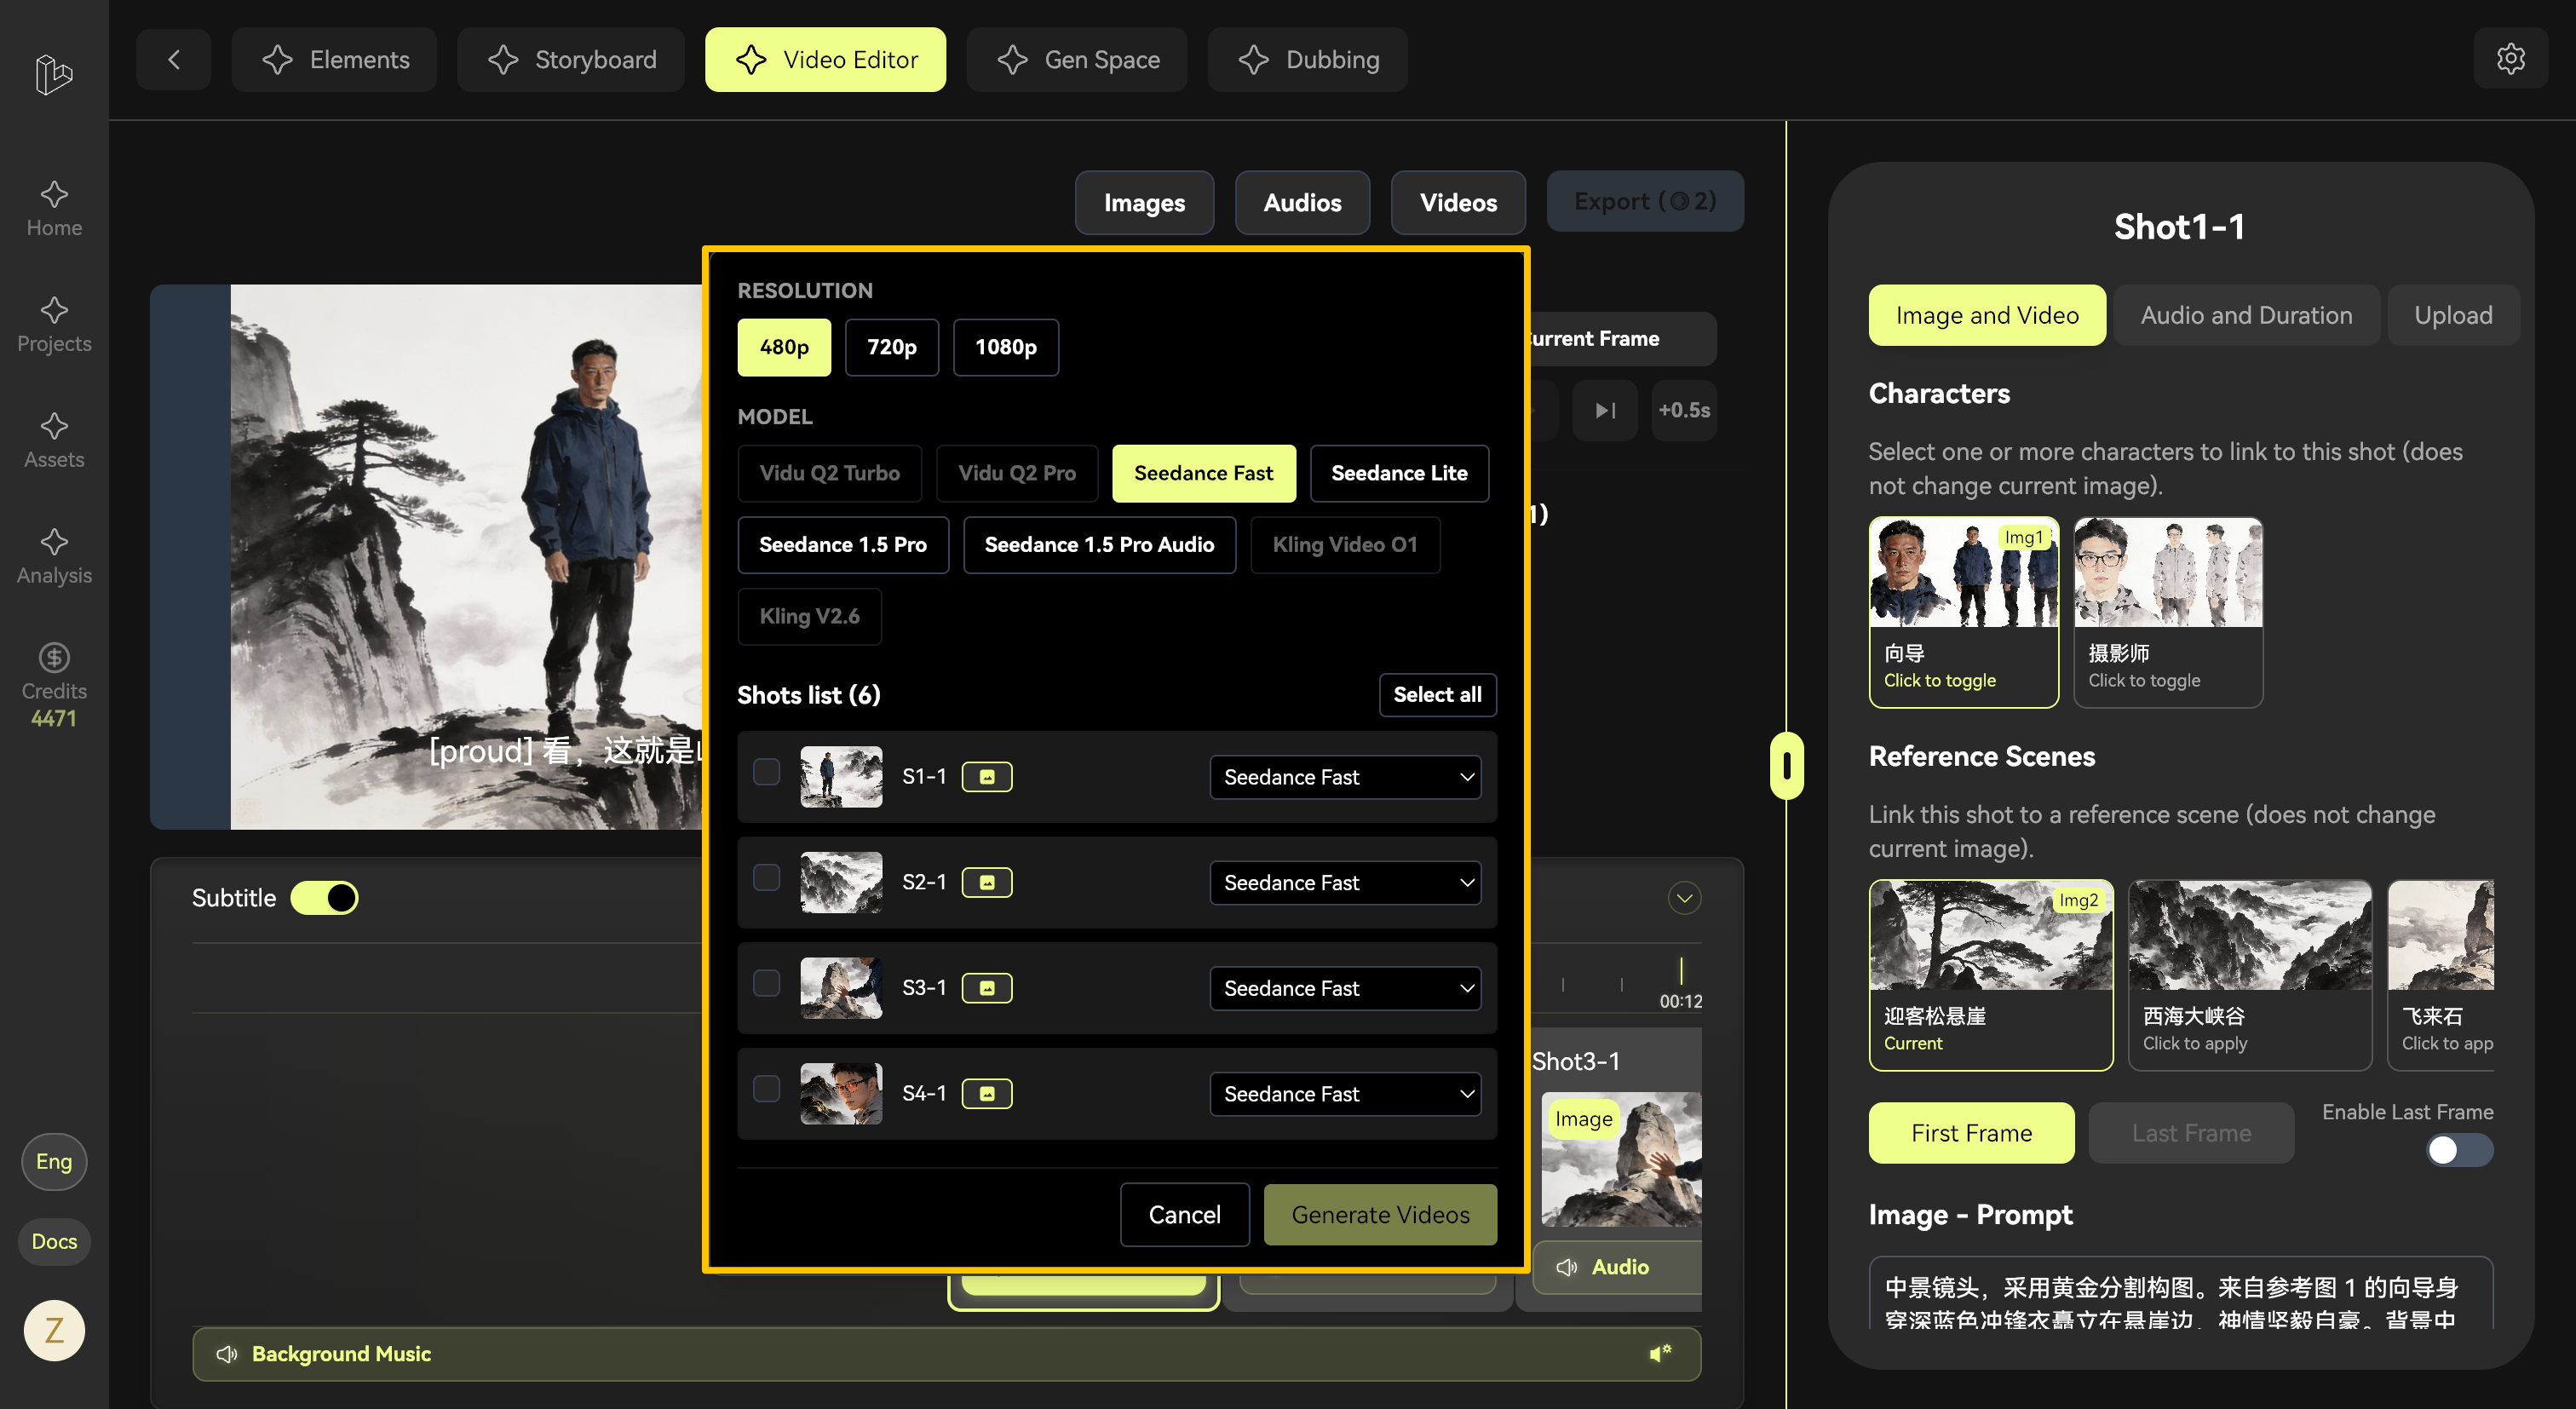Click Select all in shots list
The image size is (2576, 1409).
click(1437, 695)
